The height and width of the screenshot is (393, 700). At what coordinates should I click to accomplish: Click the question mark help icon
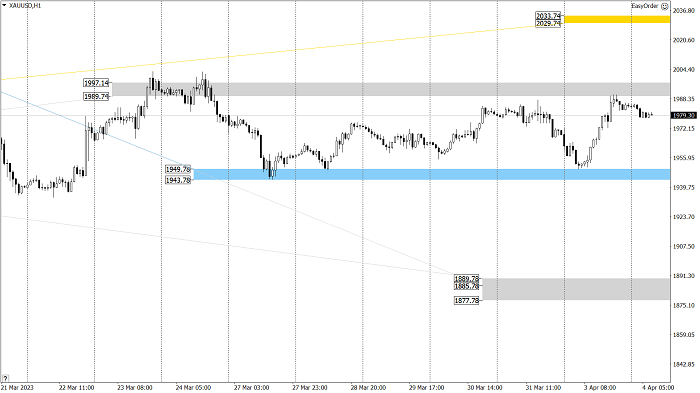(x=5, y=378)
